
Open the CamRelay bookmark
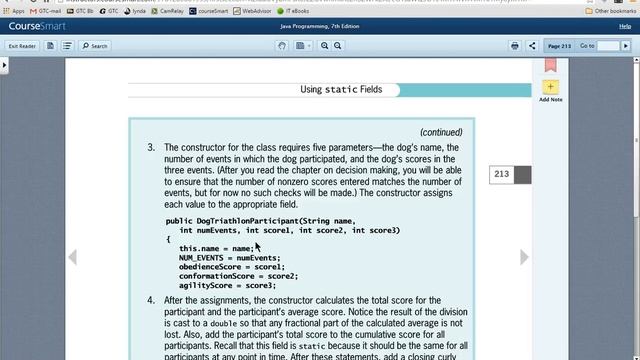click(x=167, y=11)
